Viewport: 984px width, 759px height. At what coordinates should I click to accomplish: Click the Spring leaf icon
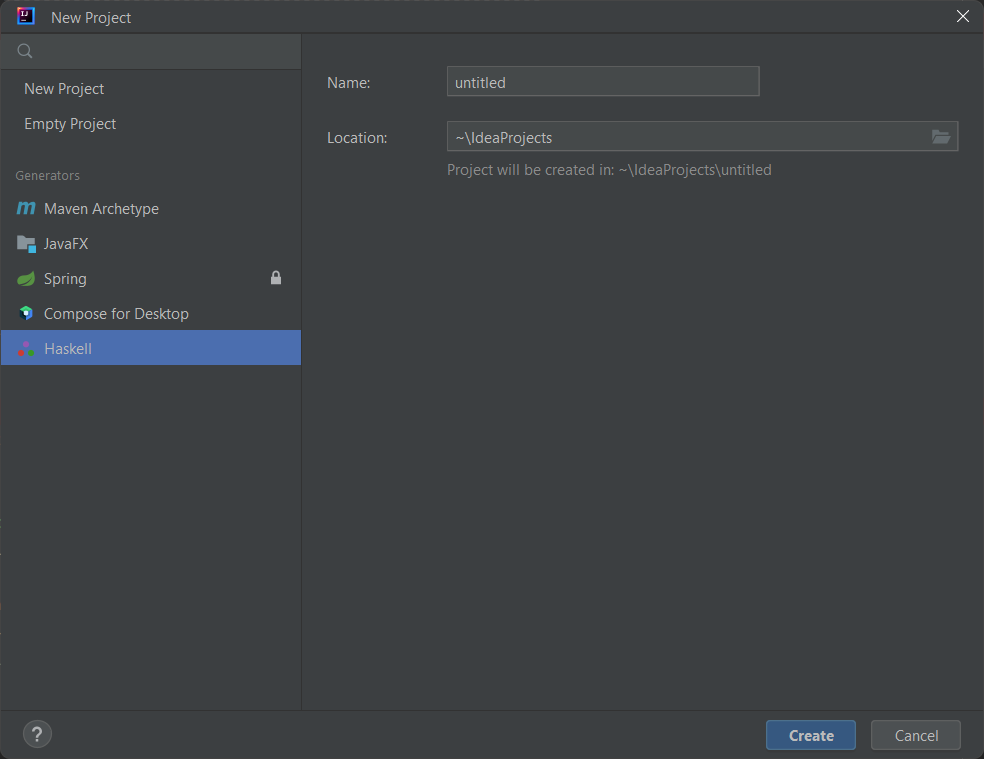[x=26, y=279]
